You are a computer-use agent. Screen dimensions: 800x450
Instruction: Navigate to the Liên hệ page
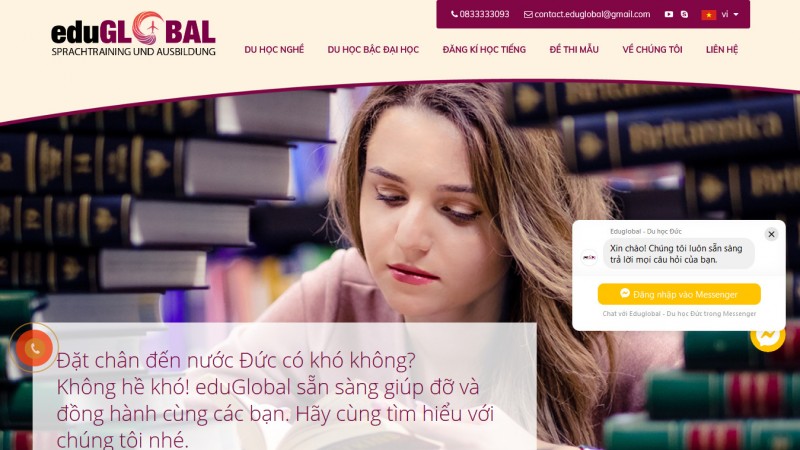[722, 49]
